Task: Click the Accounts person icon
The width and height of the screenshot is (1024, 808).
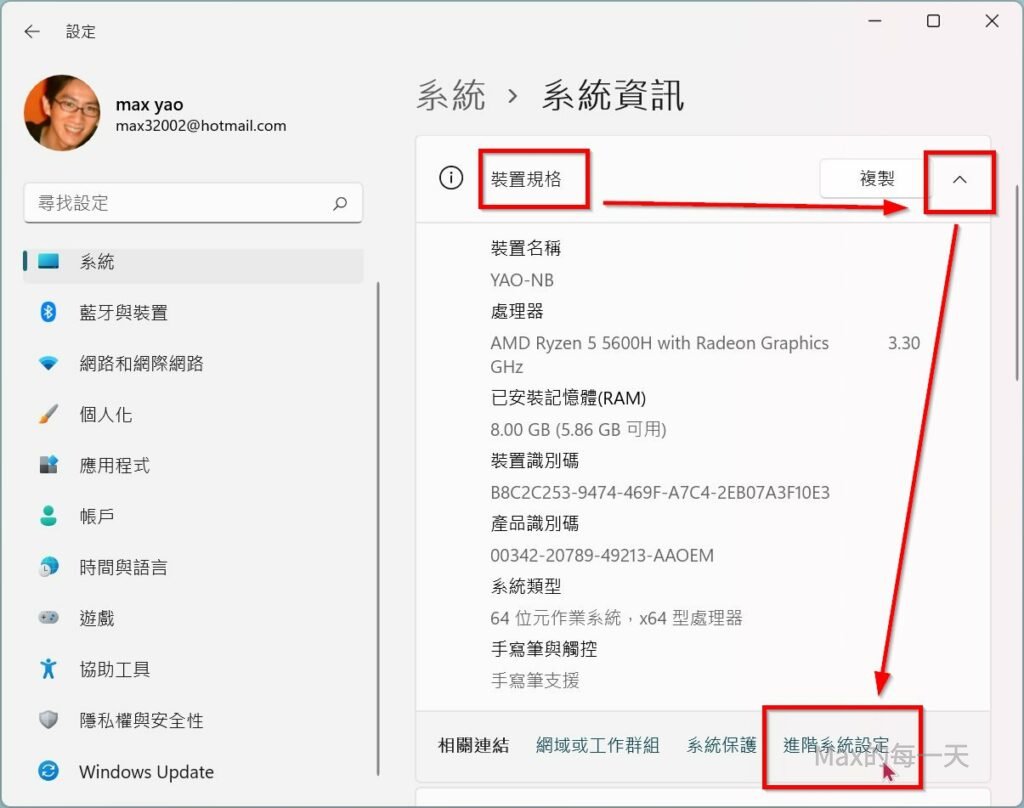Action: pos(48,517)
